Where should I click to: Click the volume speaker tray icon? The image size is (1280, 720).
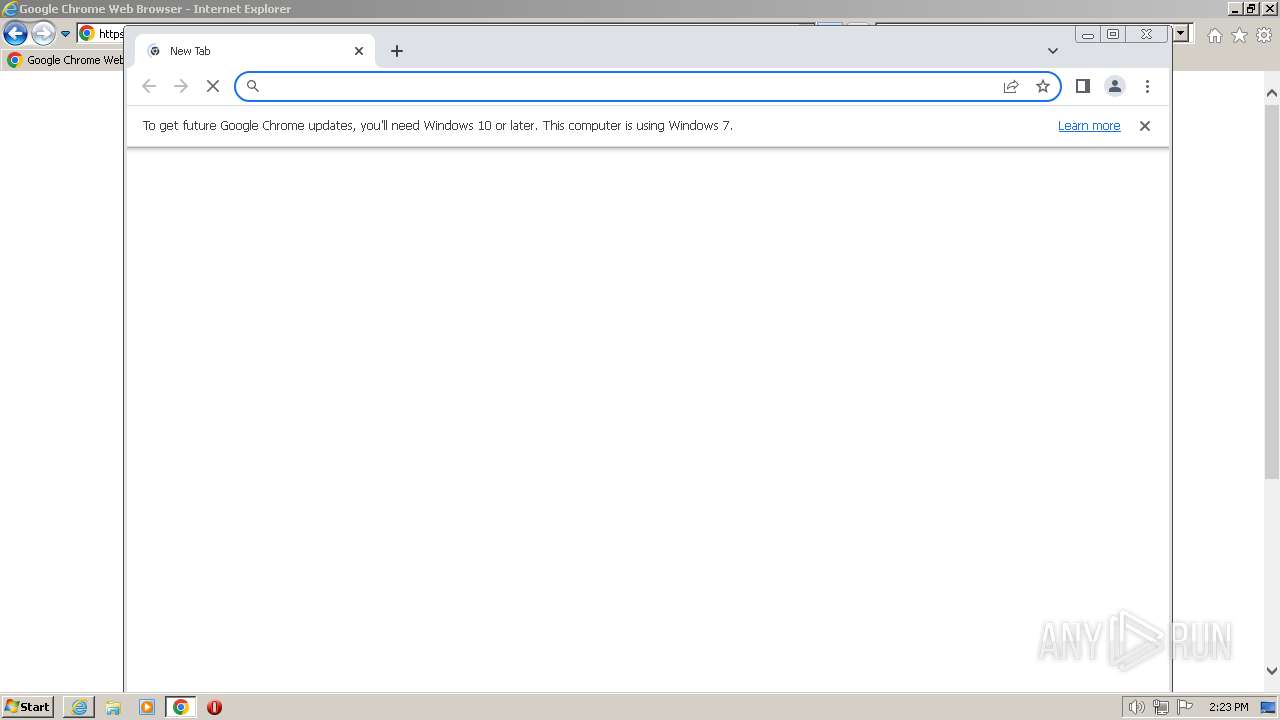(x=1136, y=707)
